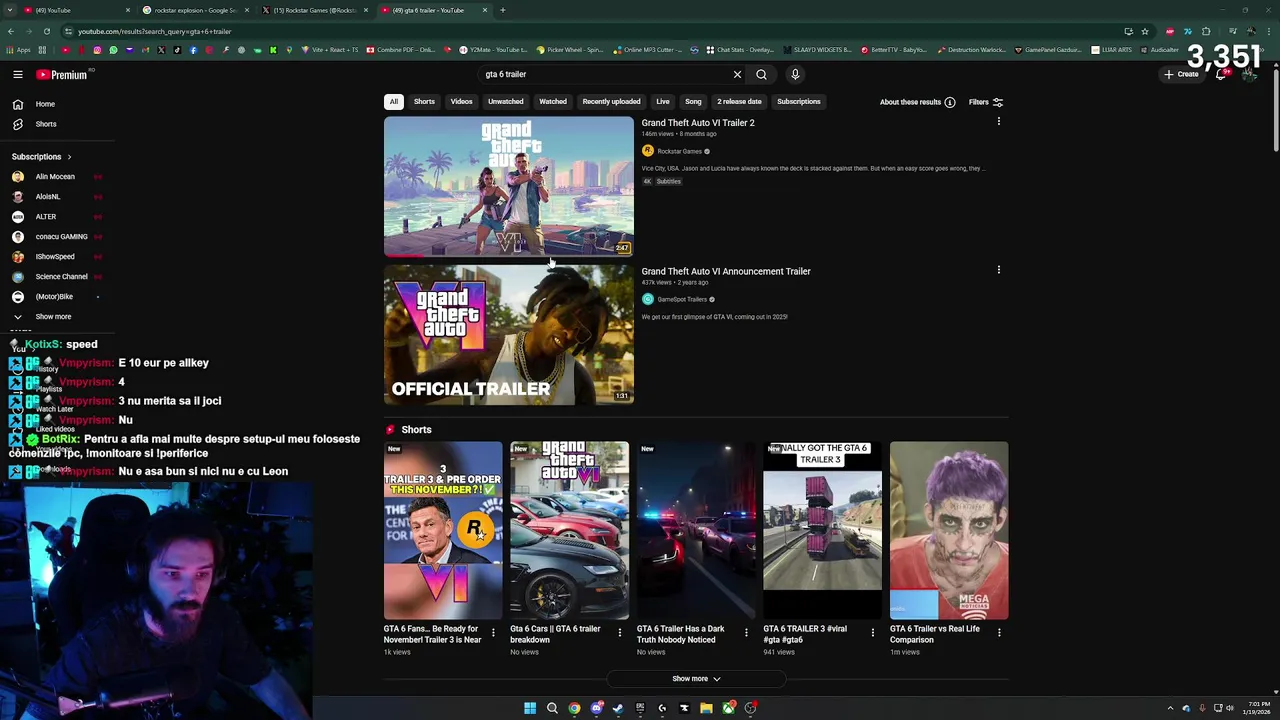The height and width of the screenshot is (720, 1280).
Task: Open the Apps bookmark
Action: point(18,49)
